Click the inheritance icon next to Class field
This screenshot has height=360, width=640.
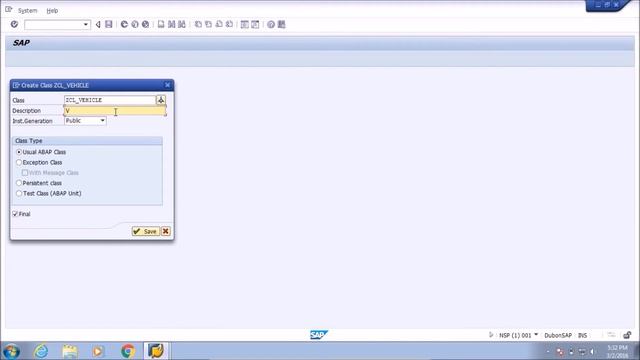tap(161, 100)
